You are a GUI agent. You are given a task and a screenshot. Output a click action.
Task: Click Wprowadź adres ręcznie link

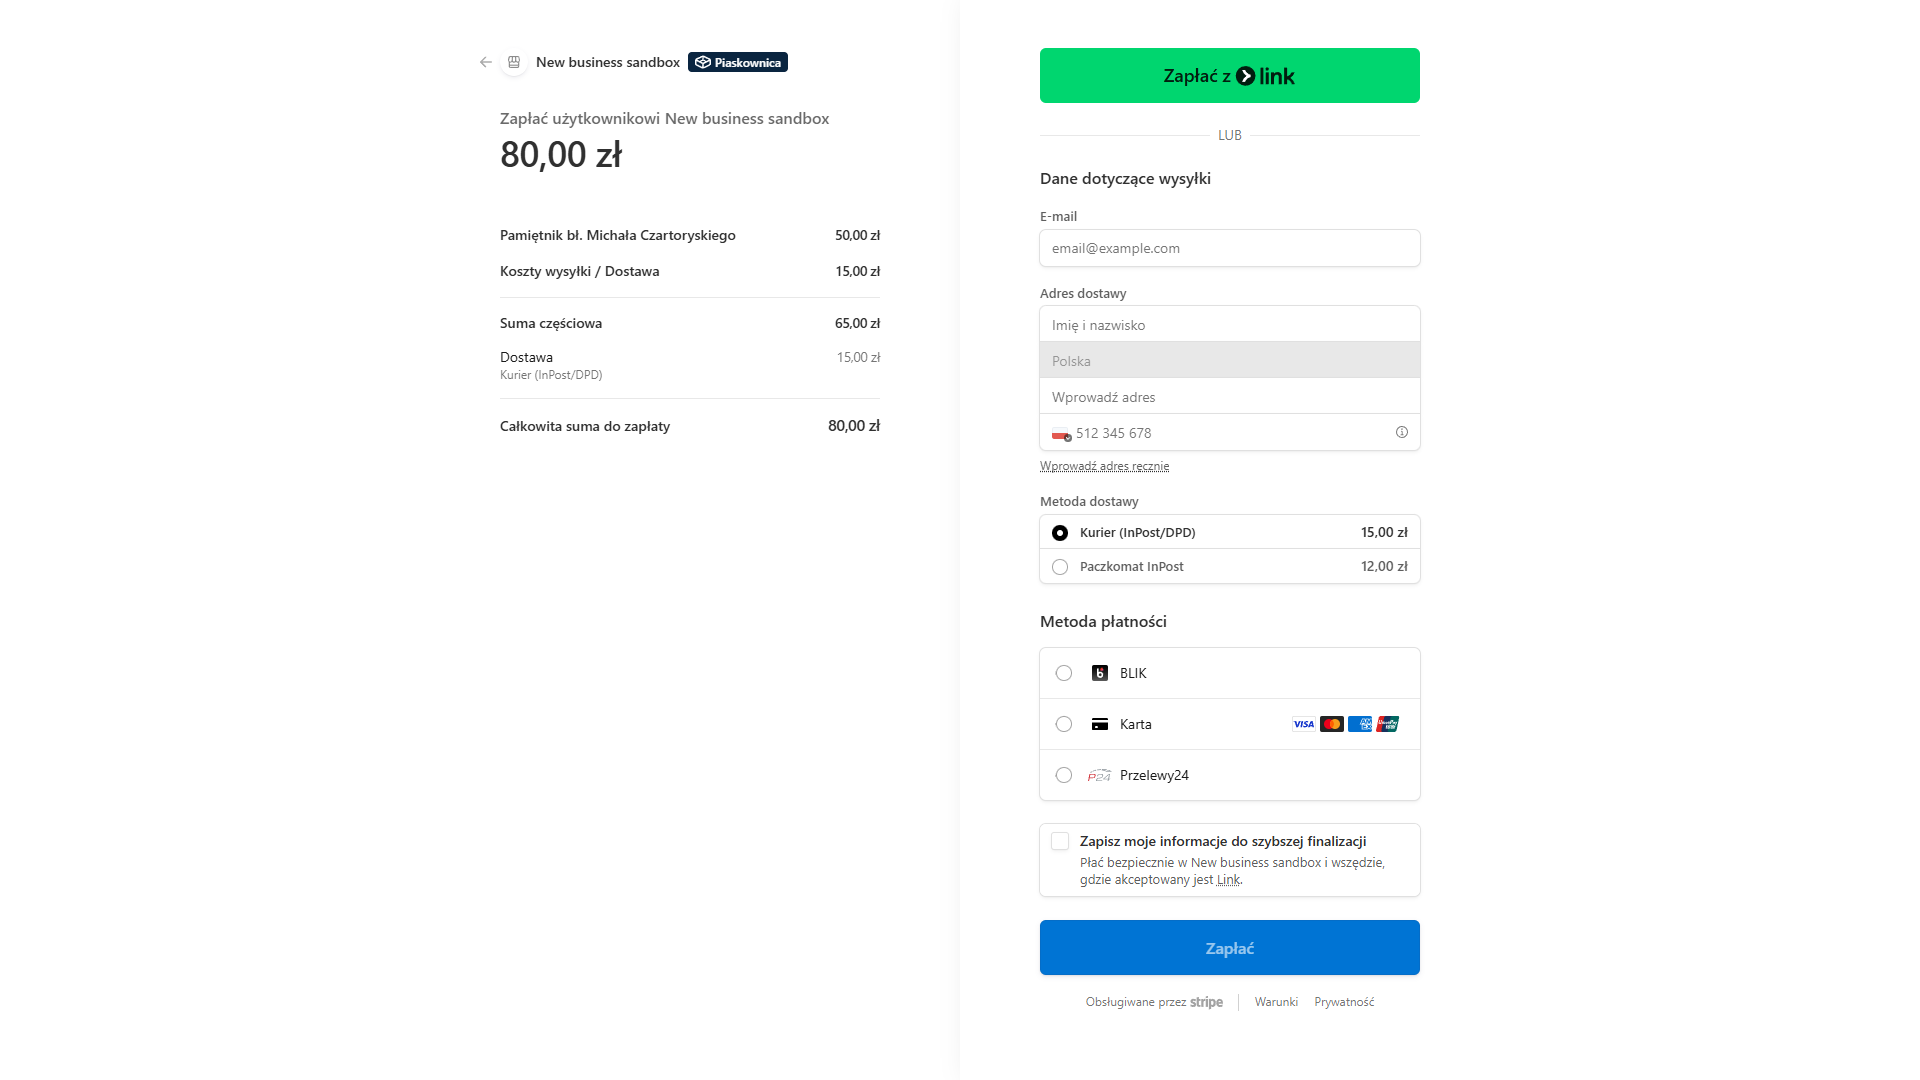[x=1104, y=466]
